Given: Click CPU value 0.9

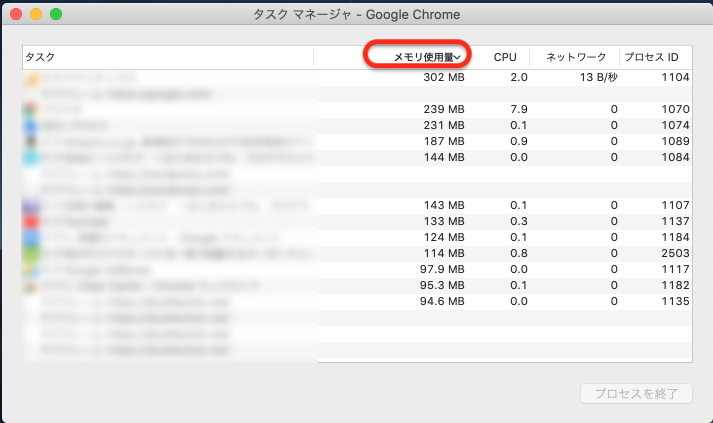Looking at the screenshot, I should [x=519, y=141].
